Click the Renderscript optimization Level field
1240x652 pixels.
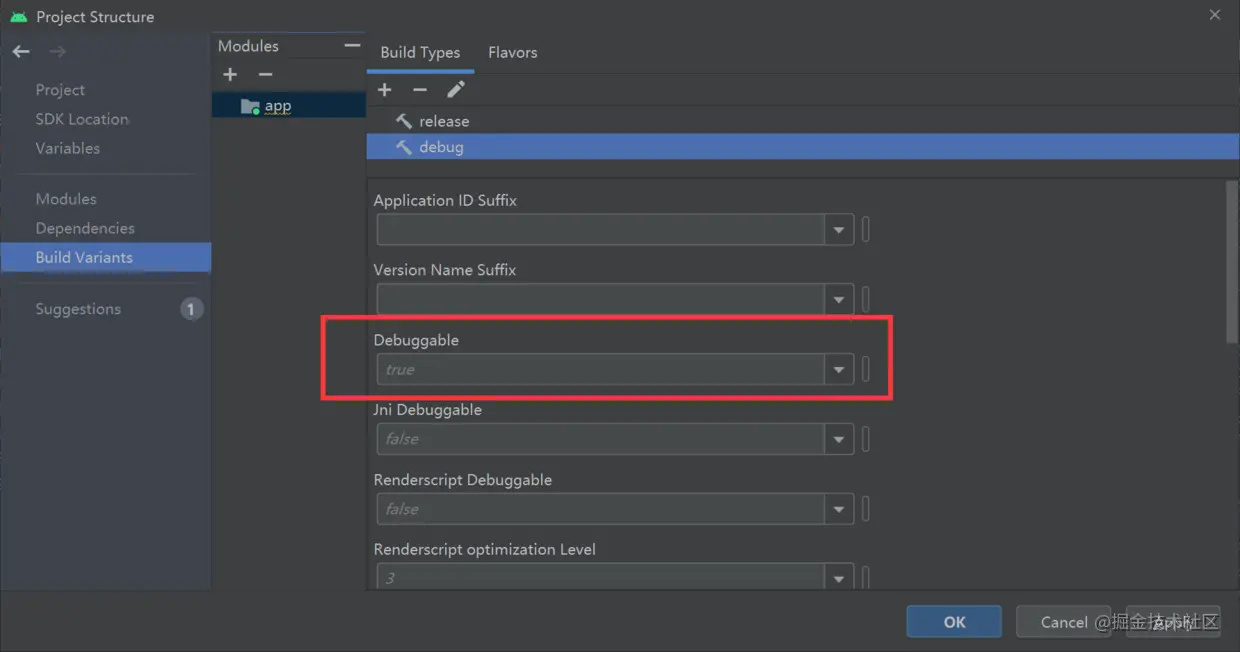(601, 577)
